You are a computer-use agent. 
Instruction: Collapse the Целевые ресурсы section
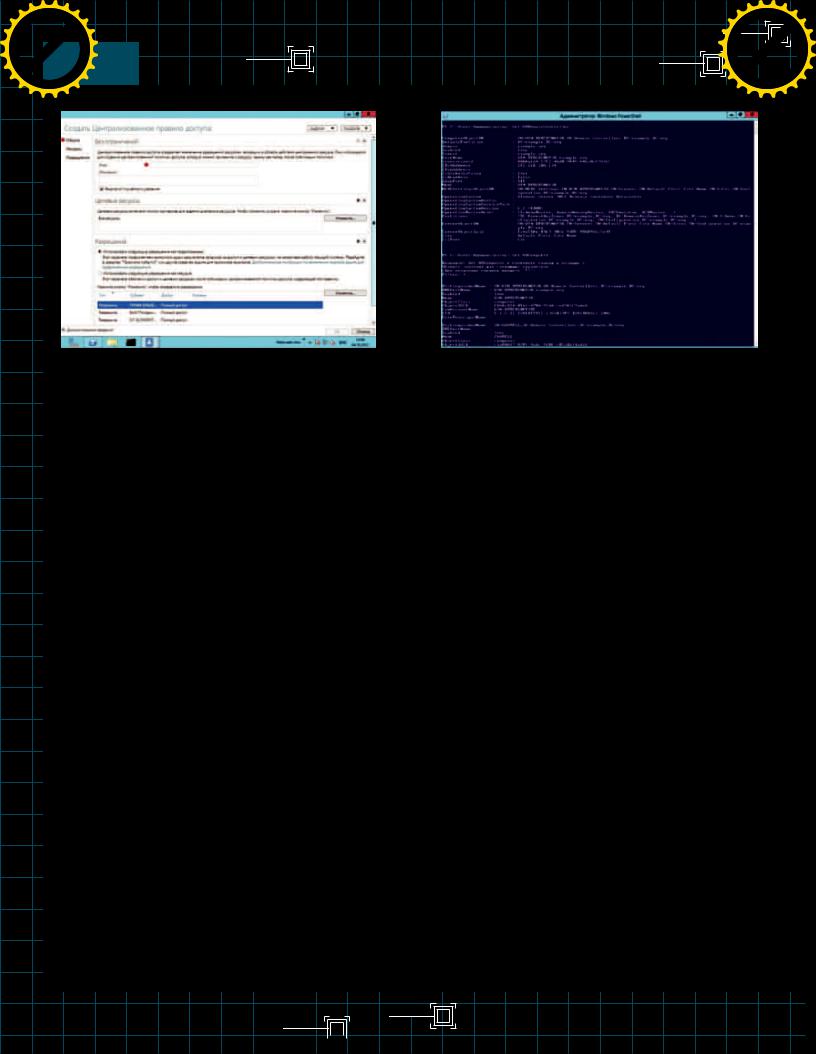tap(364, 200)
